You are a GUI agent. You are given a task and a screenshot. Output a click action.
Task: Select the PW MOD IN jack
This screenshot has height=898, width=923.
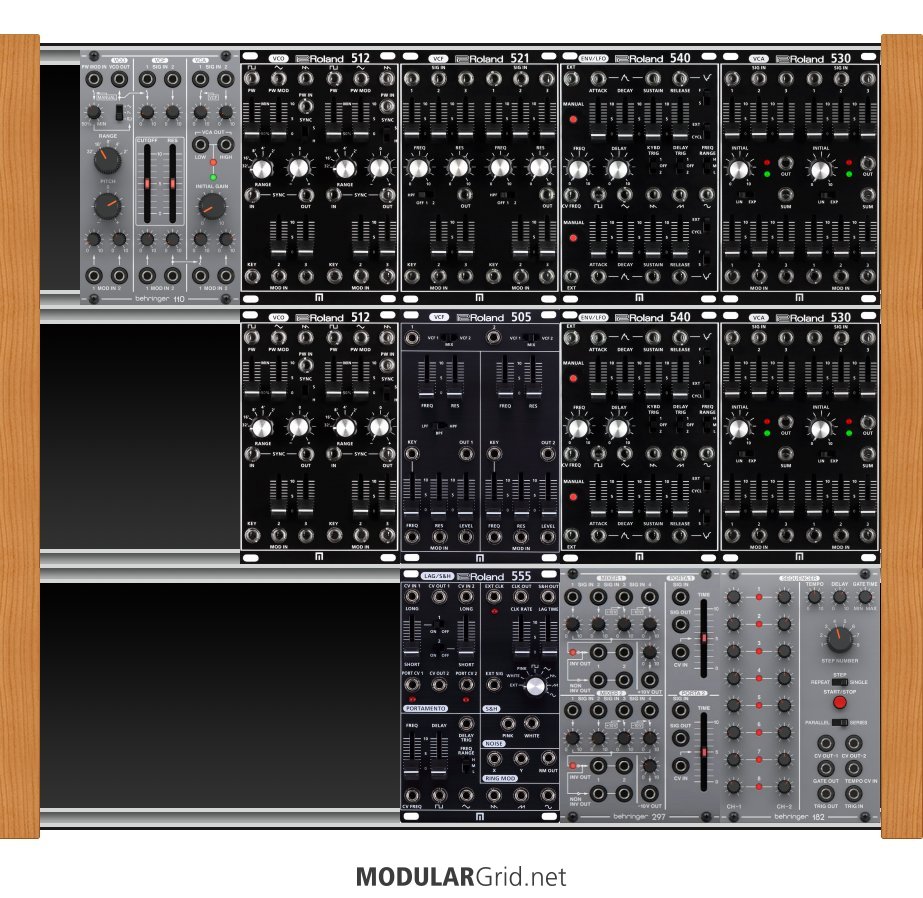pyautogui.click(x=94, y=79)
